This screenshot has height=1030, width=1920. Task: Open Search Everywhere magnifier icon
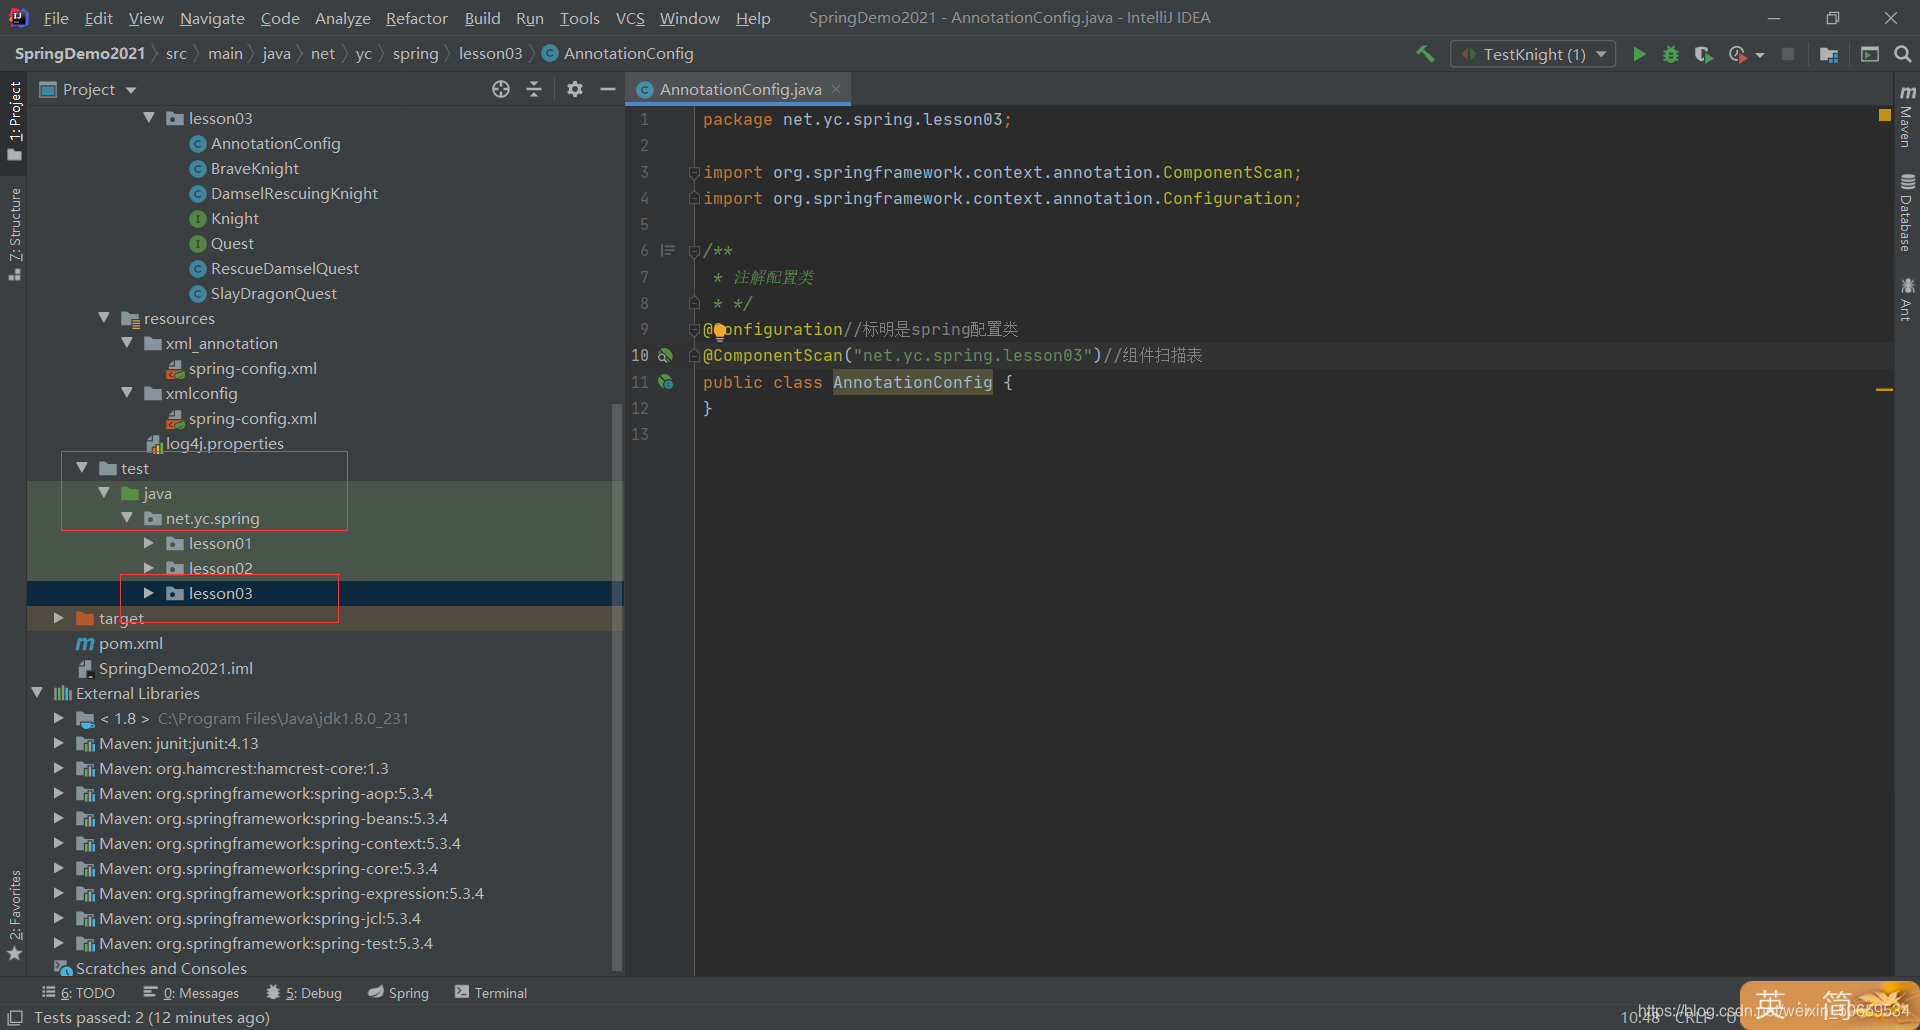point(1903,54)
